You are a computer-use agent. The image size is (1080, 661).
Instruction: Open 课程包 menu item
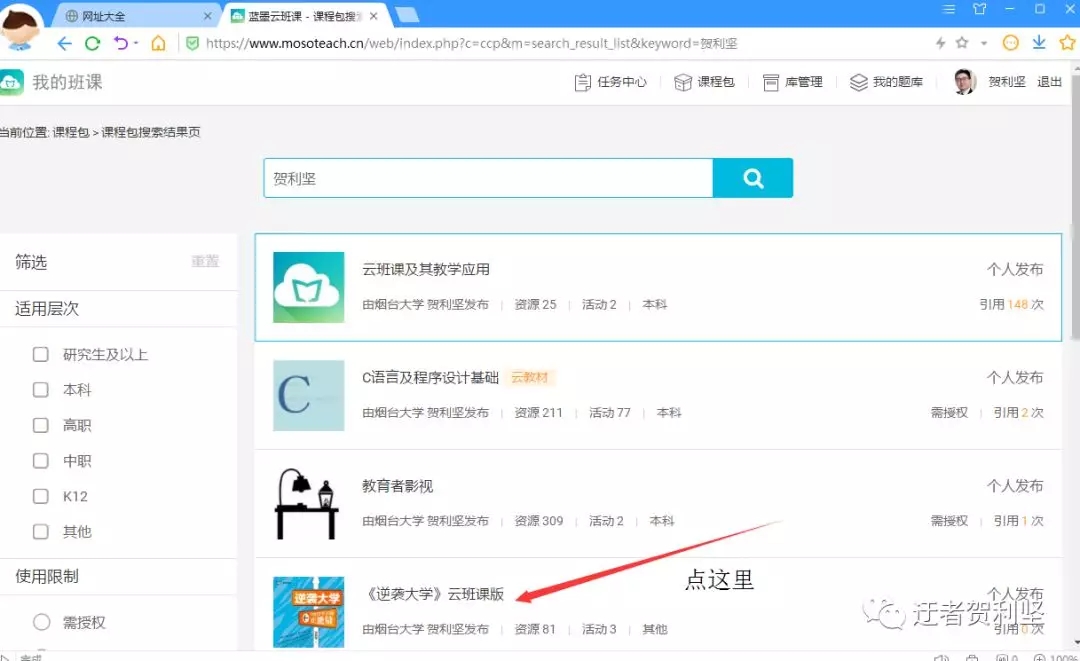pyautogui.click(x=716, y=82)
